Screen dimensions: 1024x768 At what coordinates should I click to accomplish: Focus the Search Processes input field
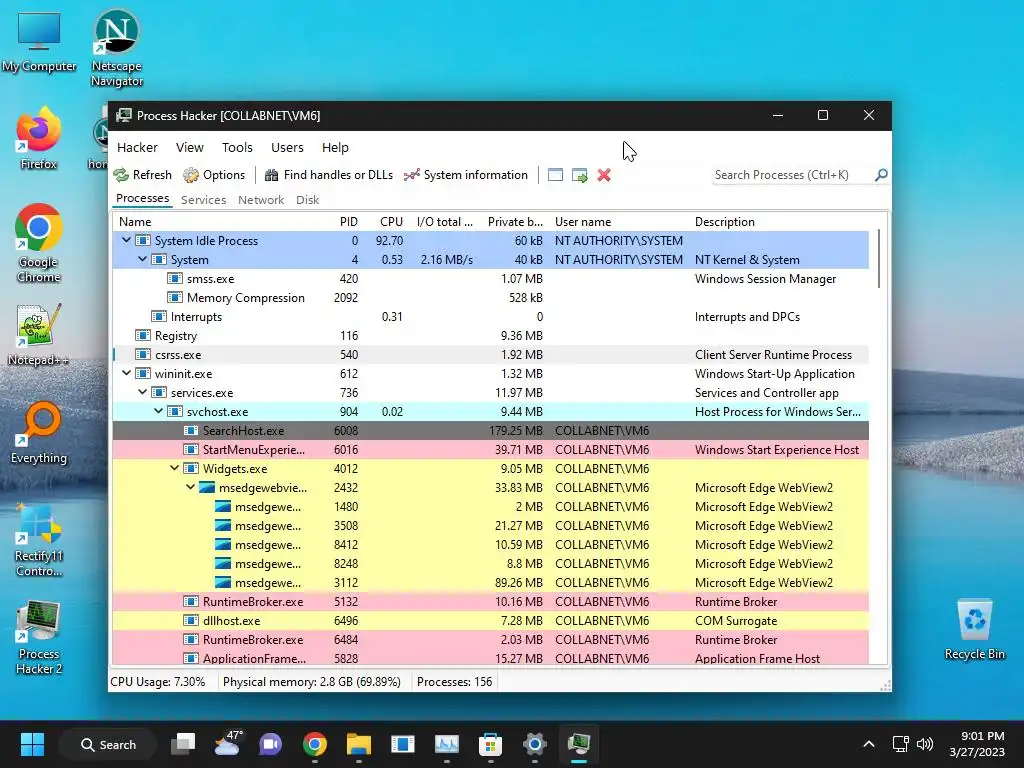pyautogui.click(x=793, y=175)
